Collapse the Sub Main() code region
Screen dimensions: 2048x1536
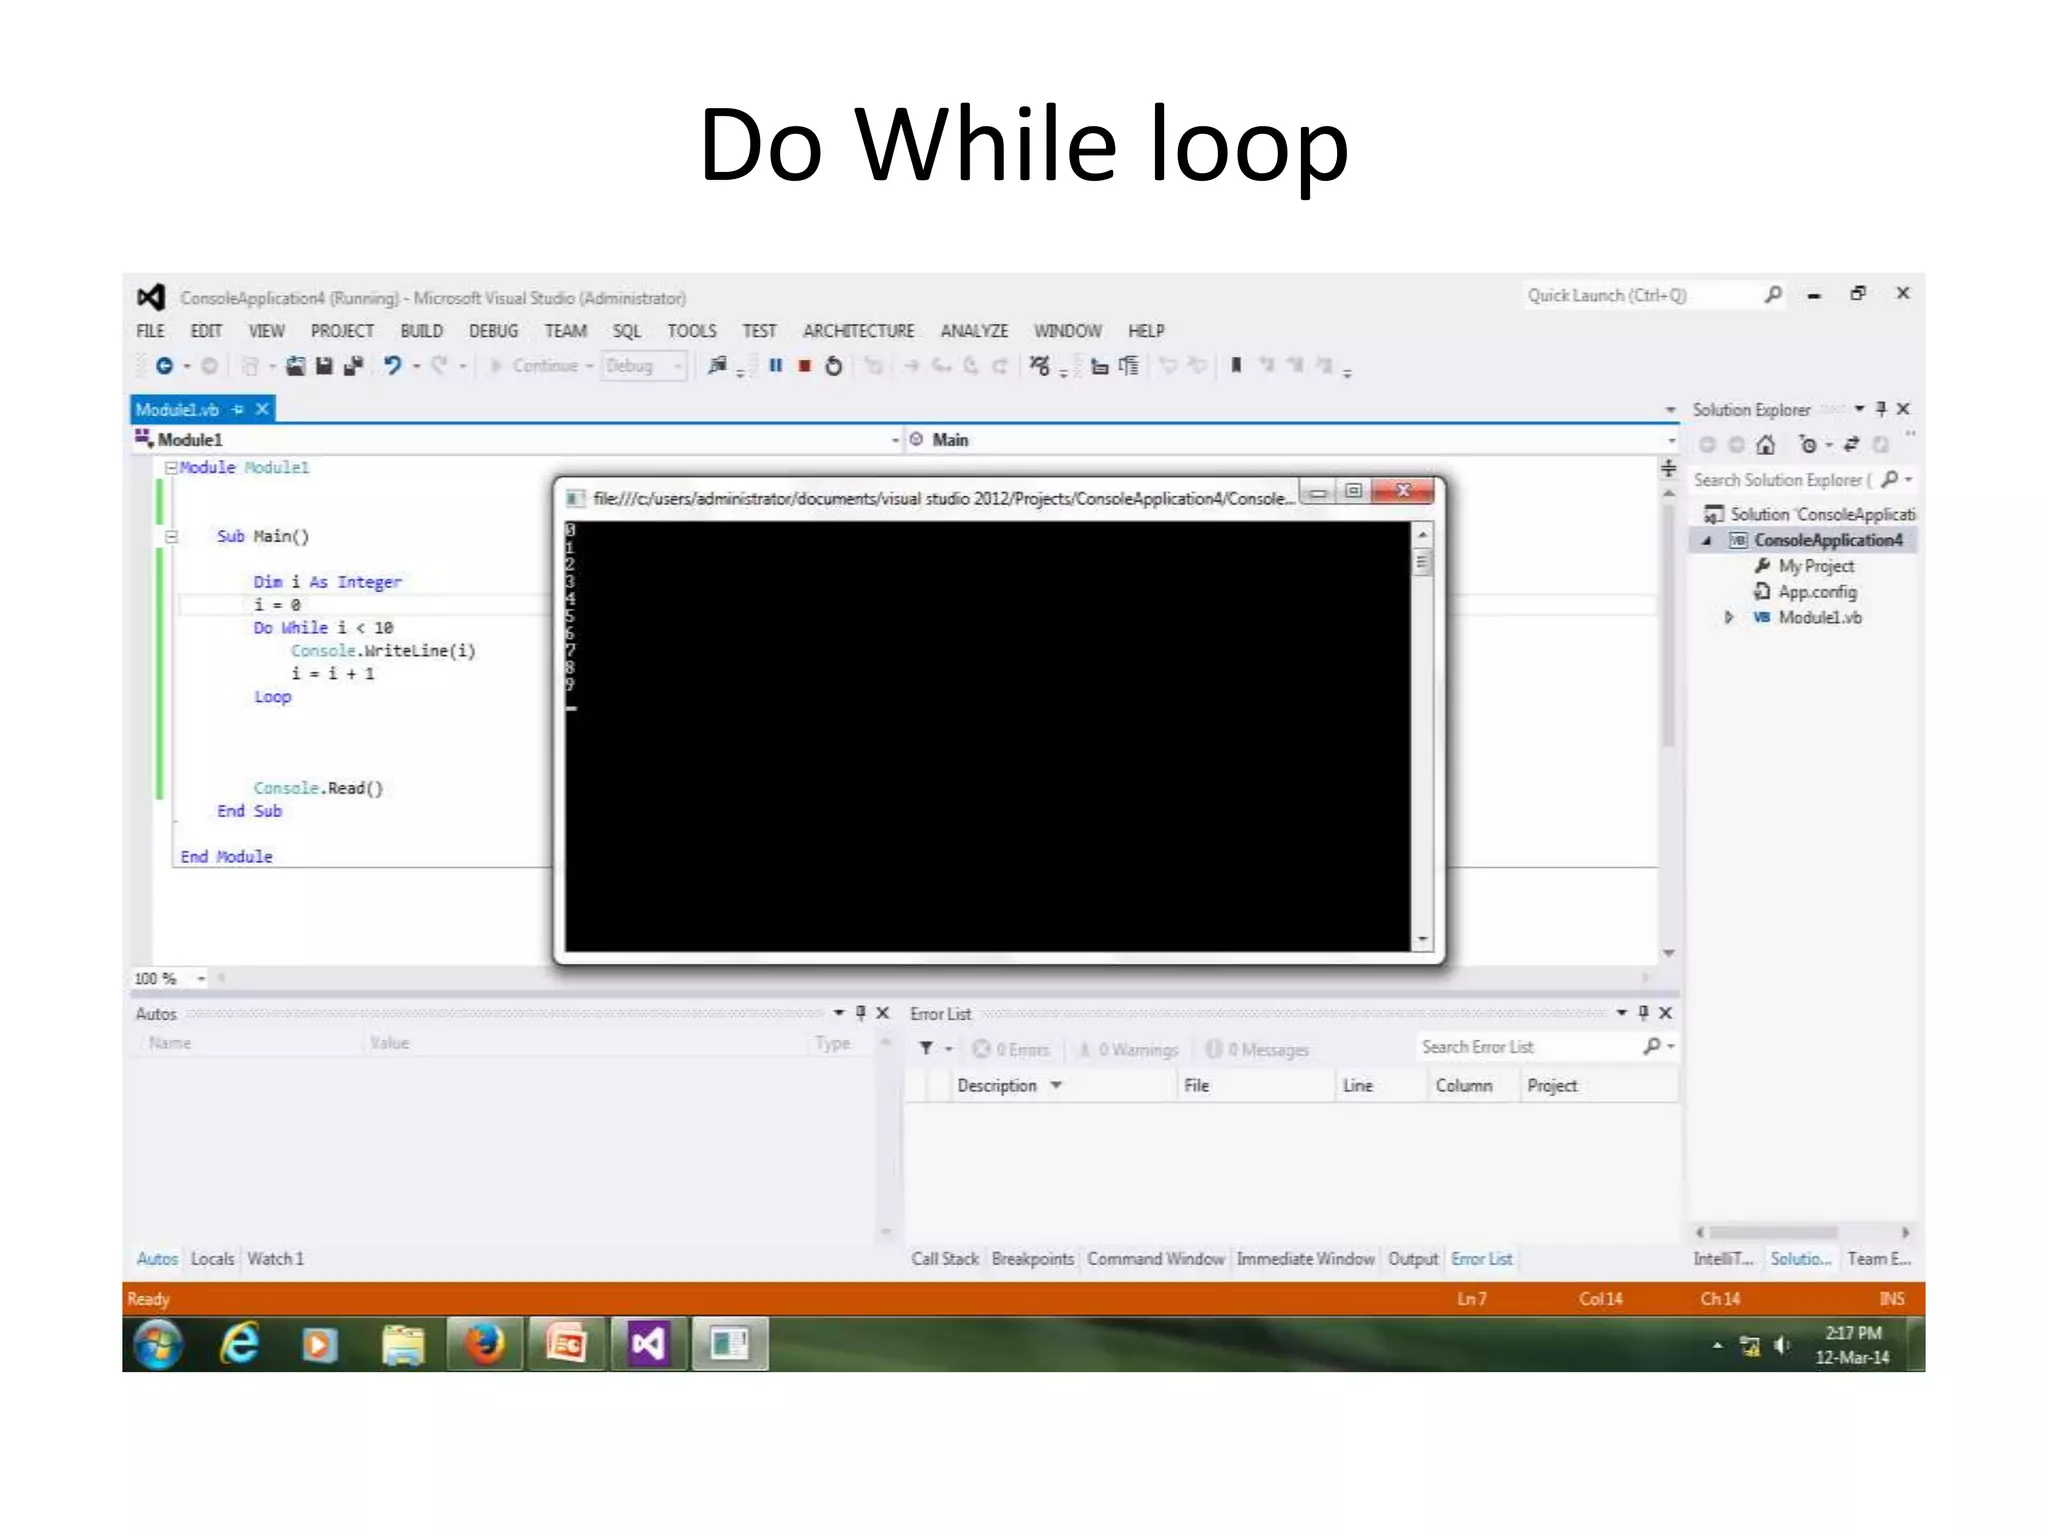(x=171, y=536)
